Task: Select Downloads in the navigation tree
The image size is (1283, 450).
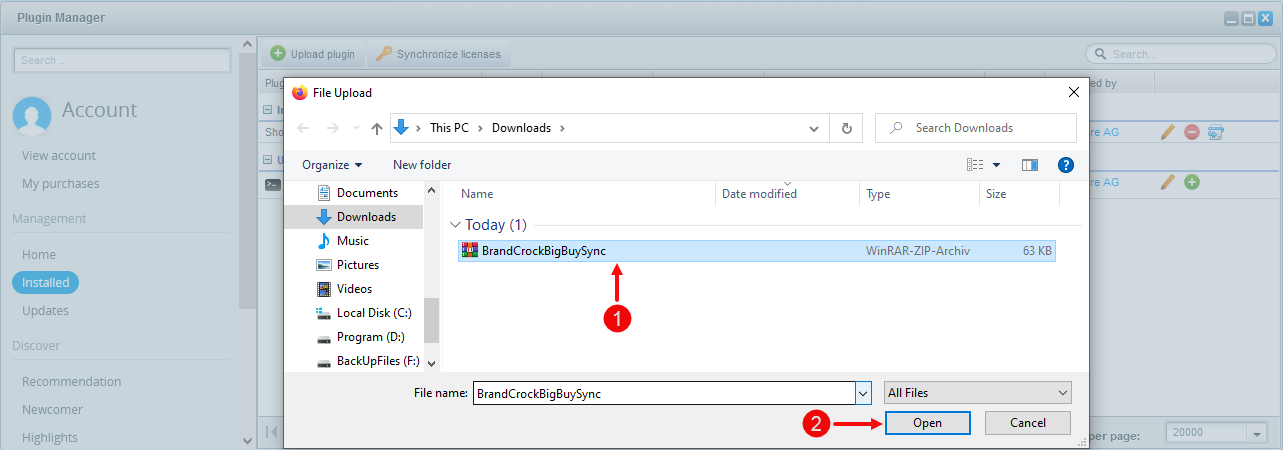Action: [366, 217]
